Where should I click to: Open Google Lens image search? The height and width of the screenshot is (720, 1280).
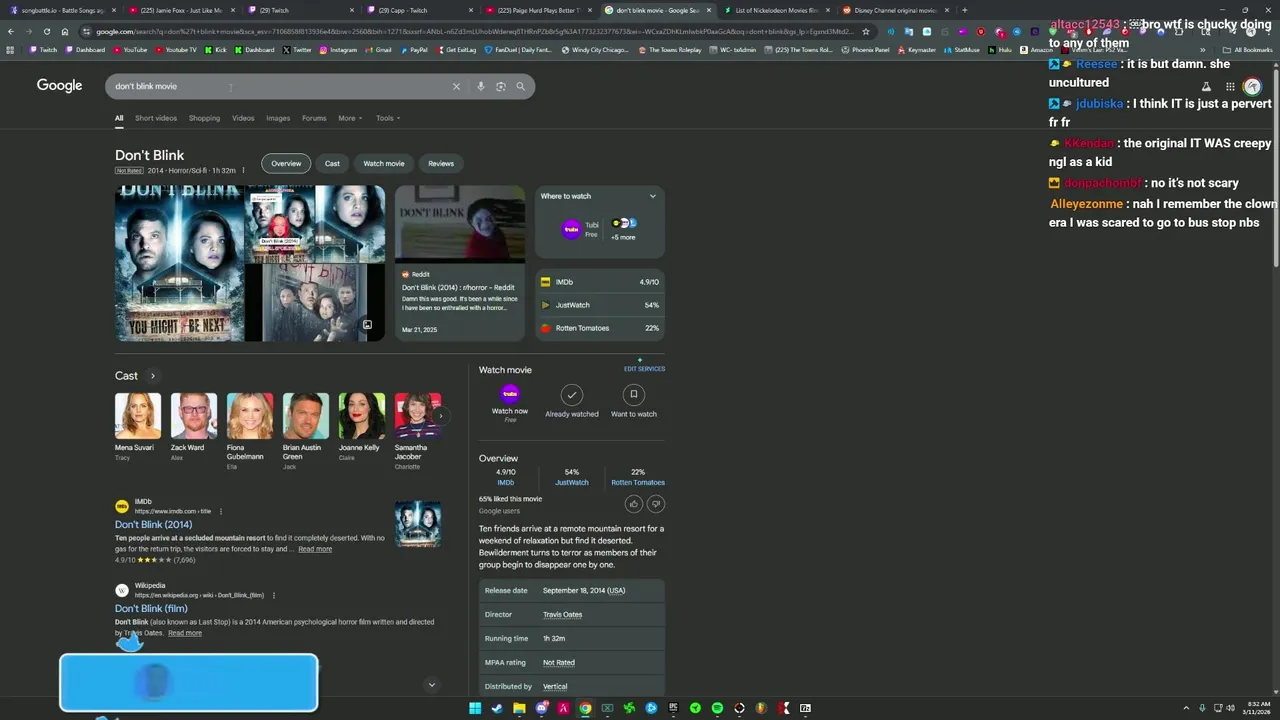coord(500,86)
